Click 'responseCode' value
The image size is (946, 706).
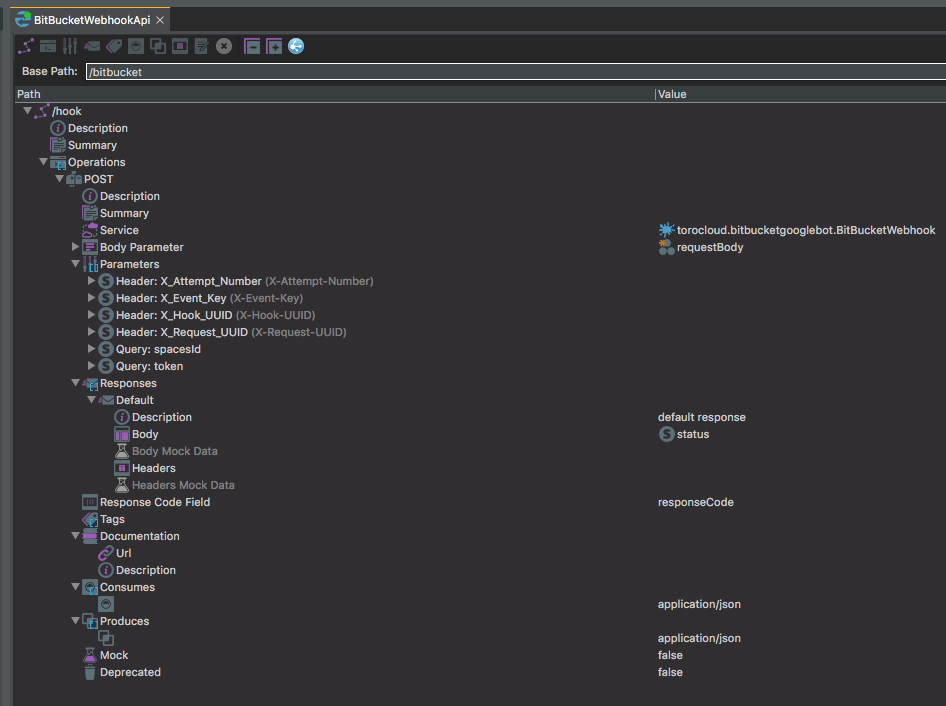click(x=696, y=502)
